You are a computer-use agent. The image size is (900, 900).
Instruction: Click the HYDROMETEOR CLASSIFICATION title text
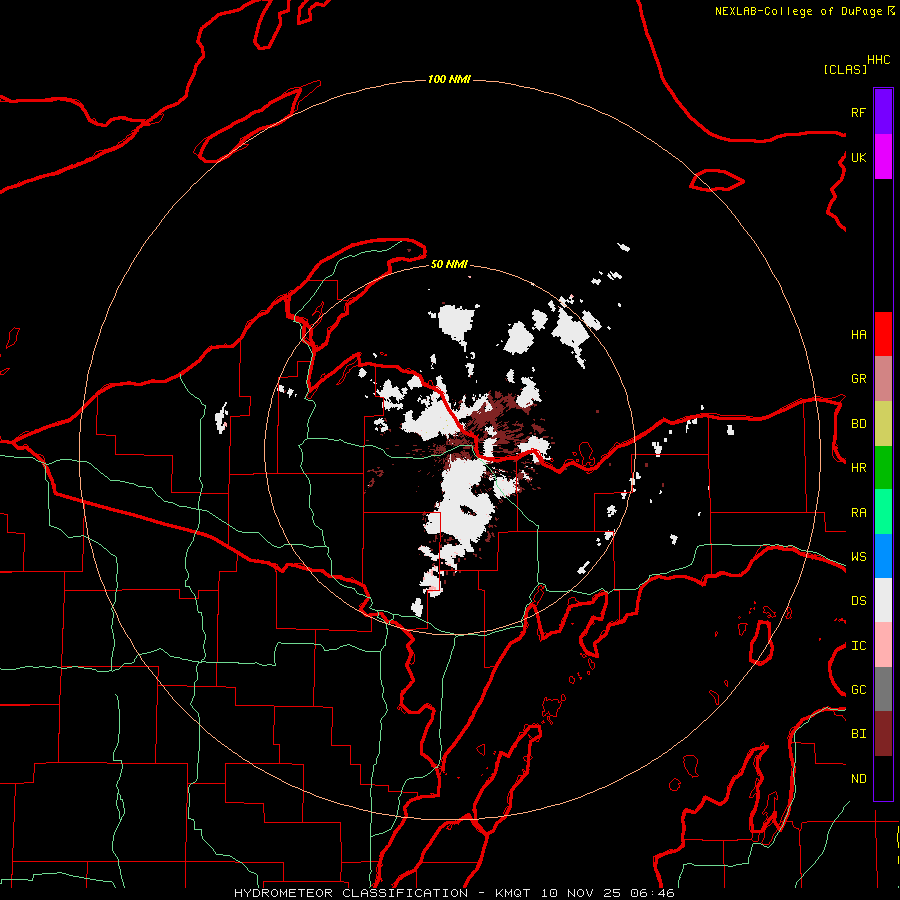[x=351, y=893]
